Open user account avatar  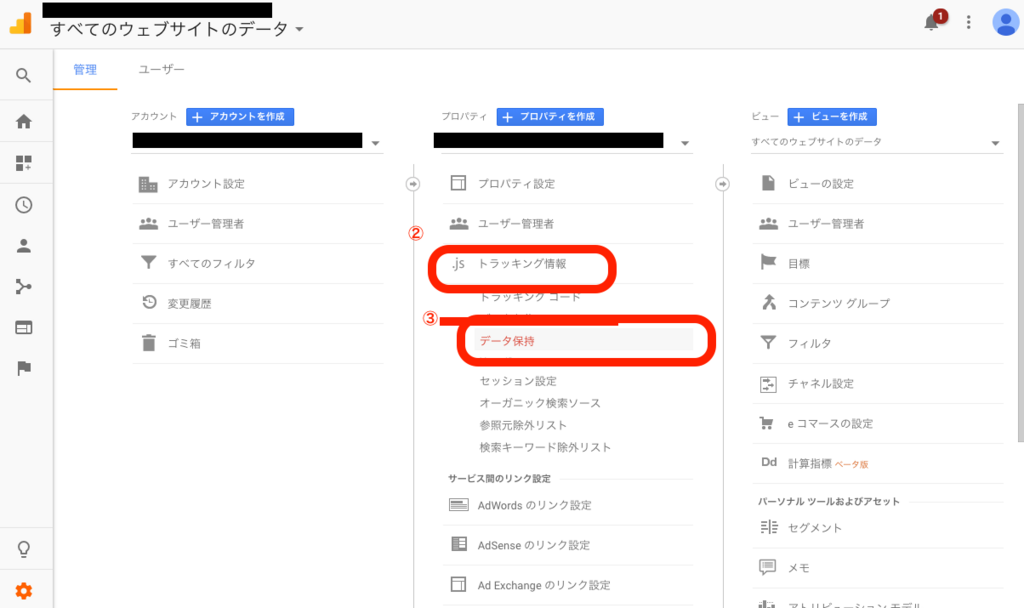coord(1005,23)
